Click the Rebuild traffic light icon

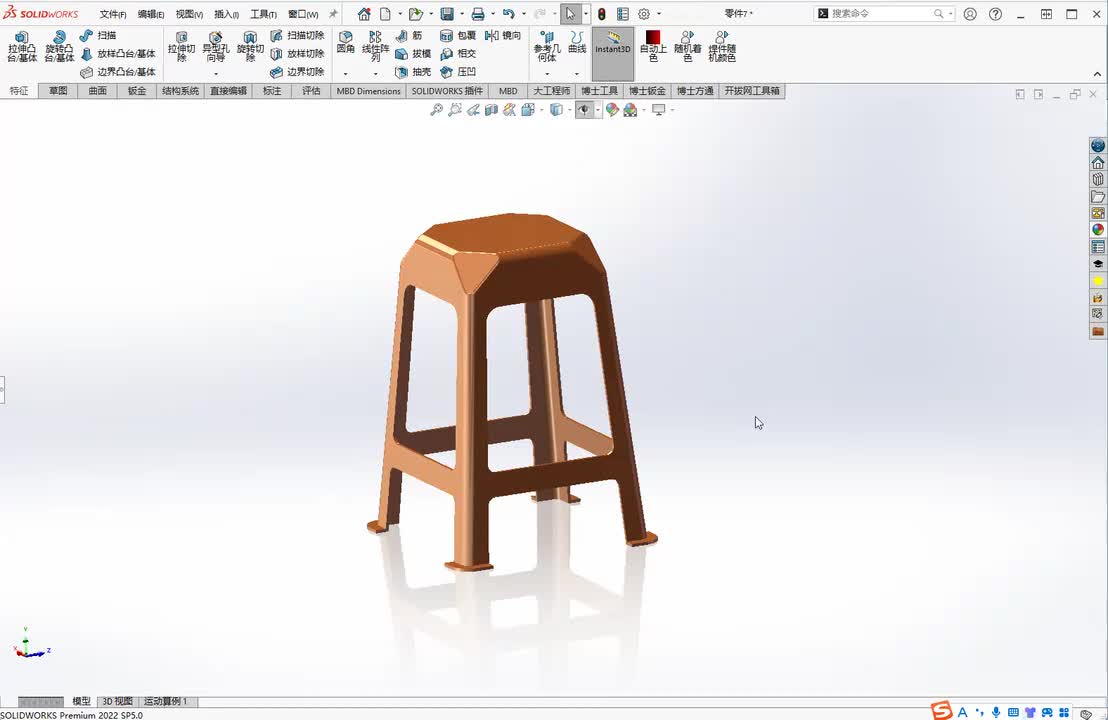coord(601,14)
